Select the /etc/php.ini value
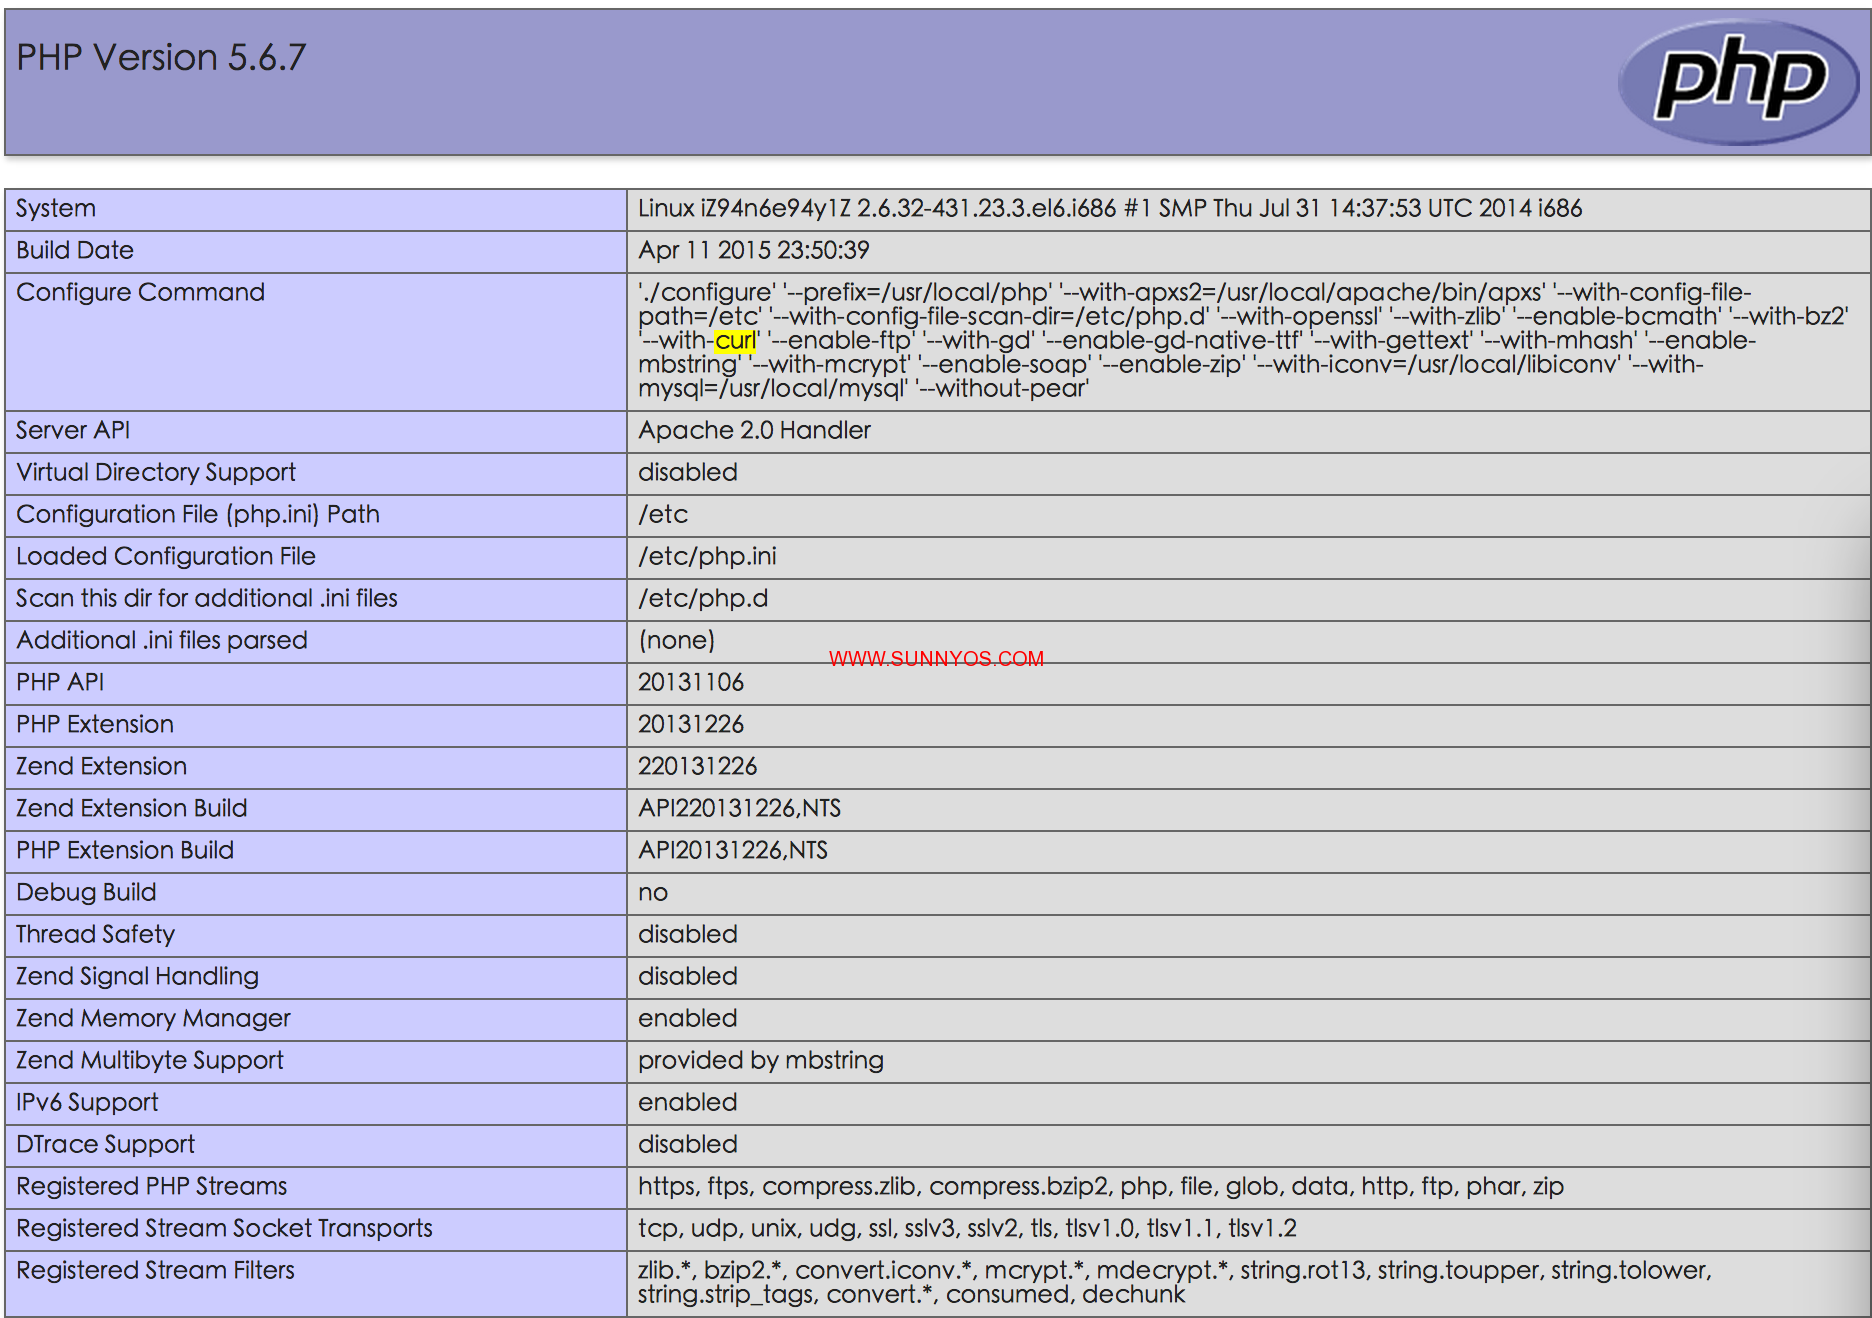 coord(707,557)
